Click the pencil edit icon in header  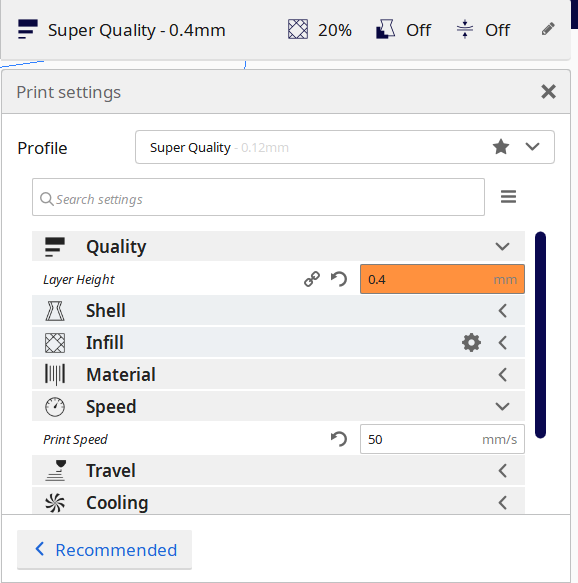click(548, 29)
